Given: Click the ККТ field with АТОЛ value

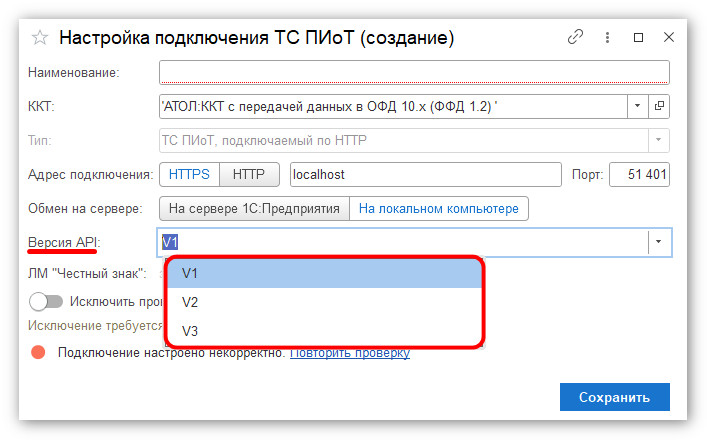Looking at the screenshot, I should (x=393, y=106).
